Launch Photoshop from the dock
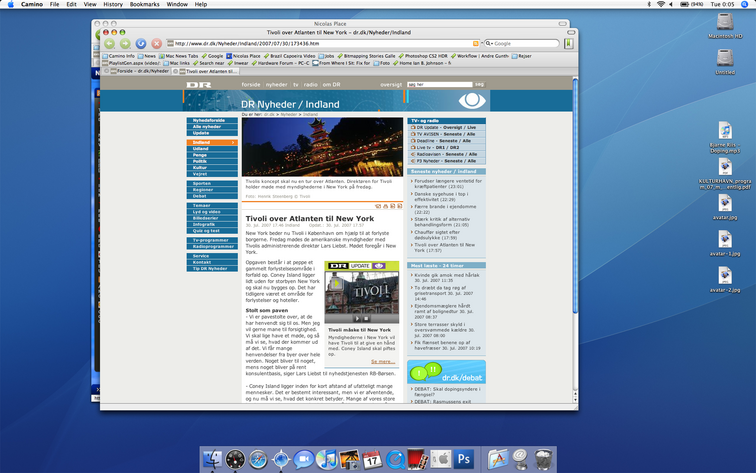 click(463, 459)
